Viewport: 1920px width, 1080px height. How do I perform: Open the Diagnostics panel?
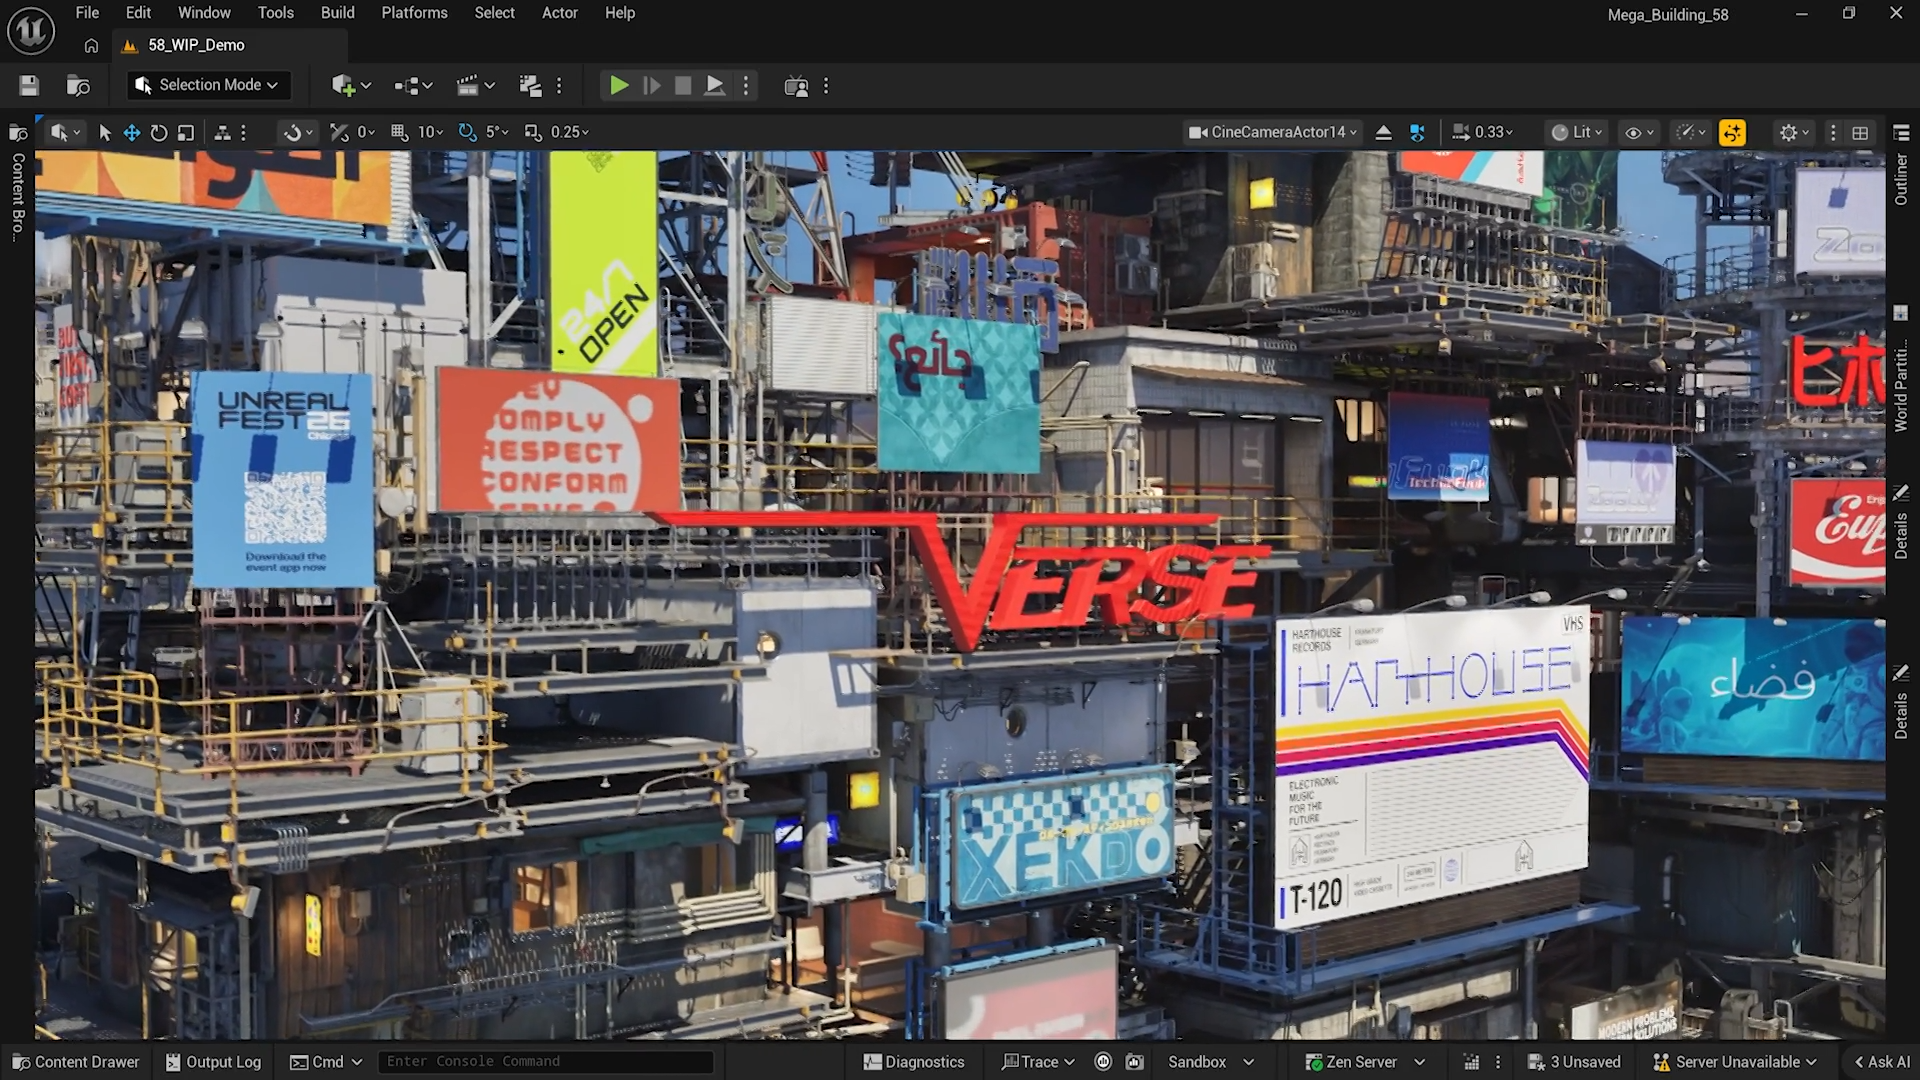pos(914,1062)
